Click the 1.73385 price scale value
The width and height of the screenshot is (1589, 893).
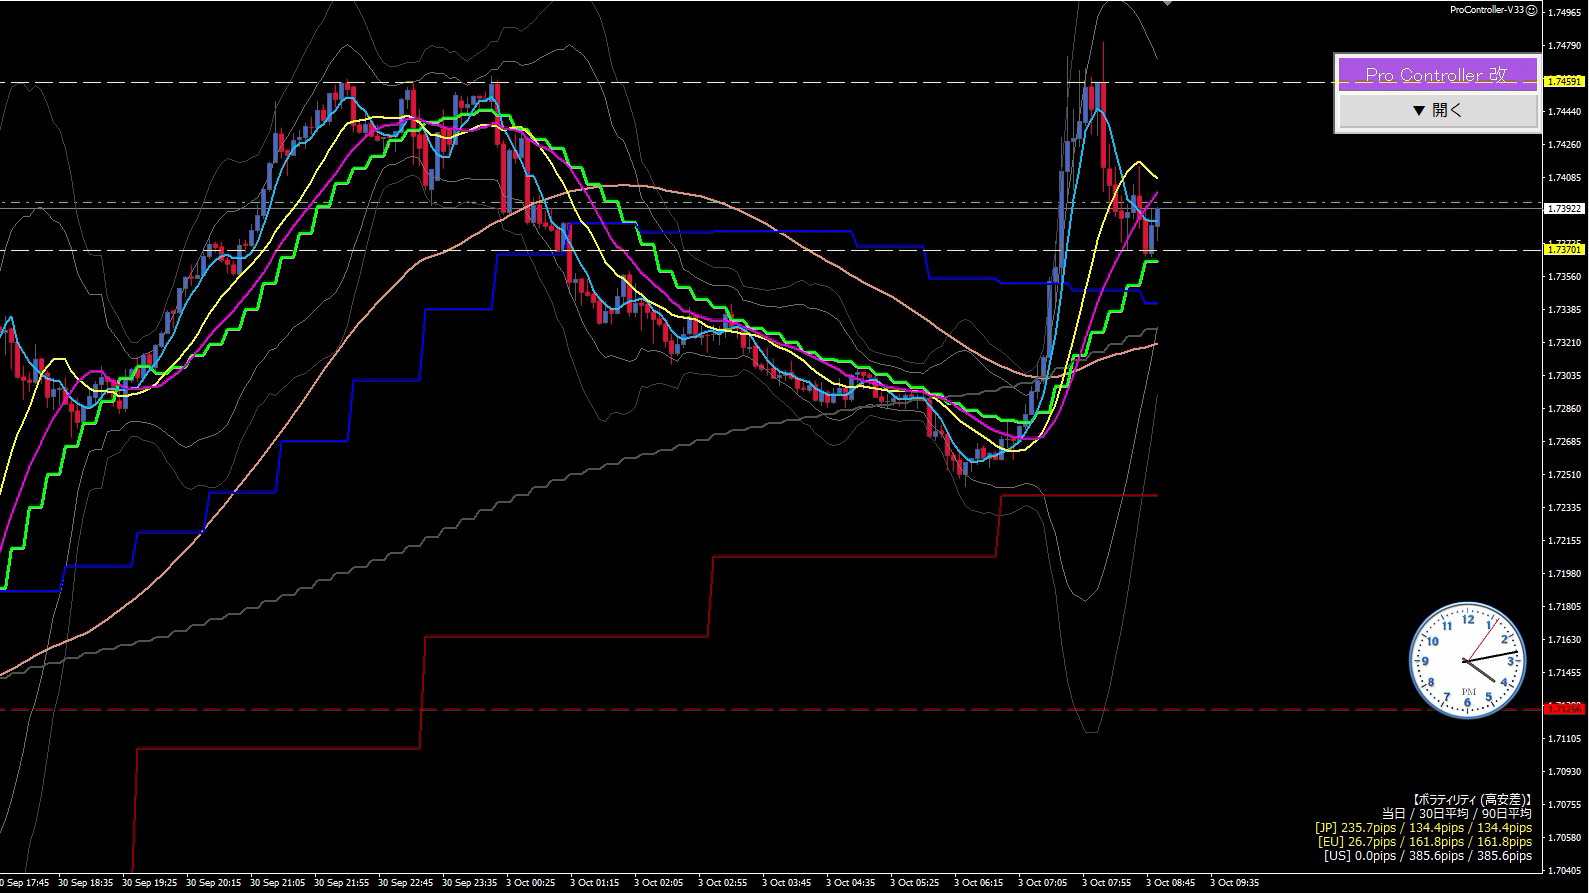tap(1564, 310)
